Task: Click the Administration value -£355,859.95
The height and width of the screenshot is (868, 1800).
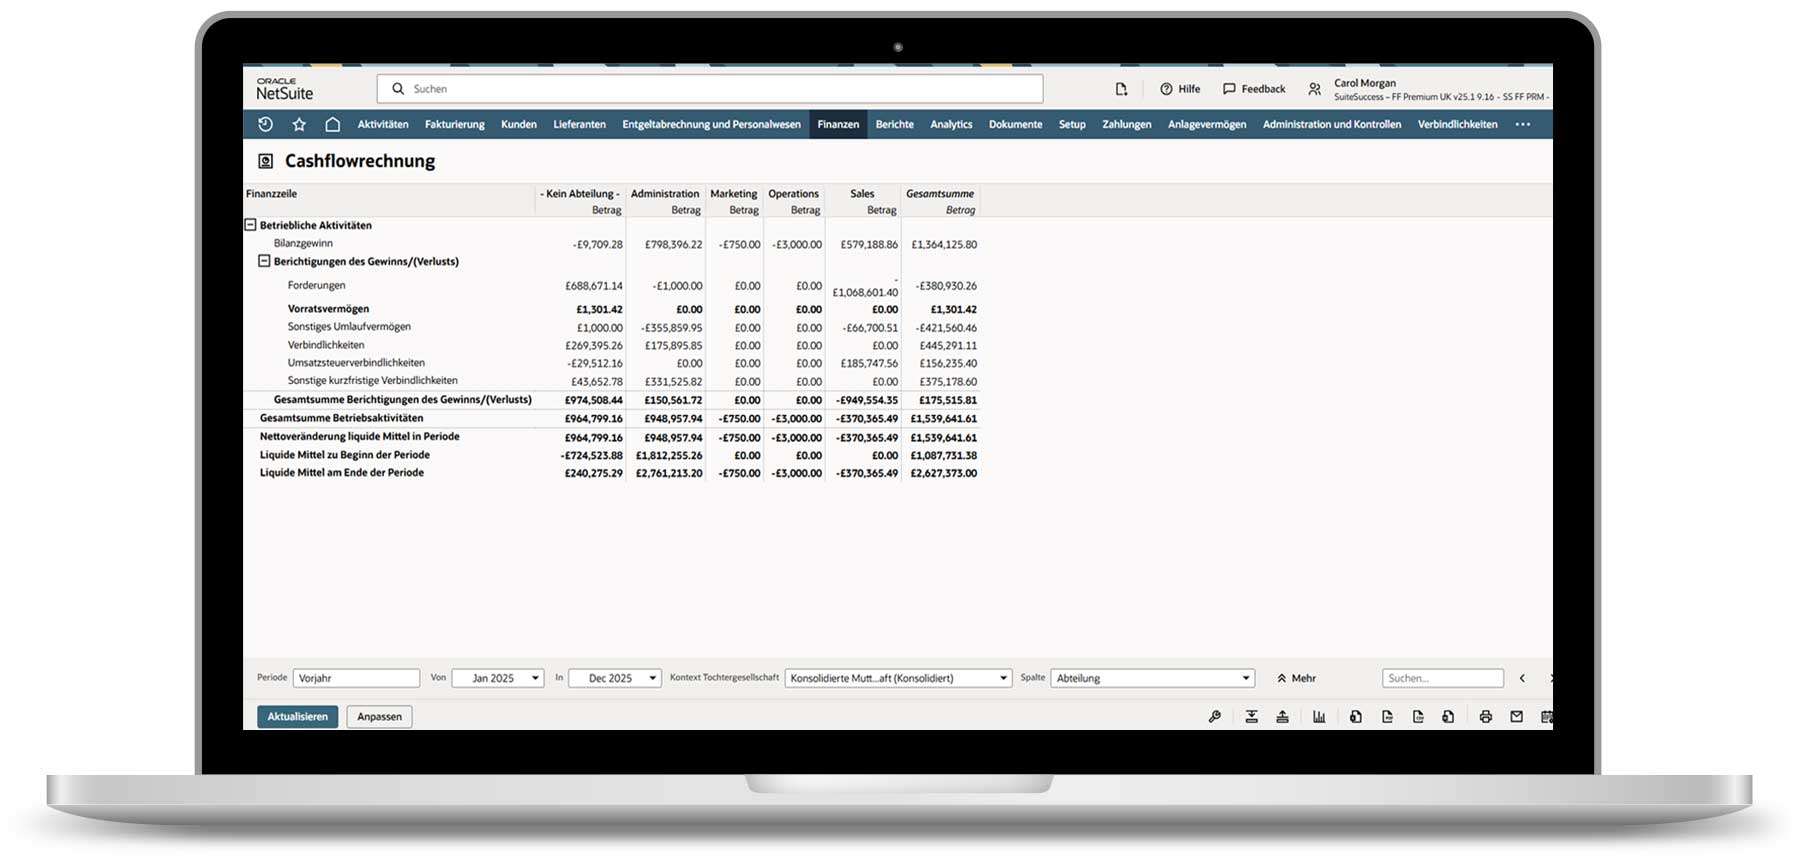Action: click(x=672, y=328)
